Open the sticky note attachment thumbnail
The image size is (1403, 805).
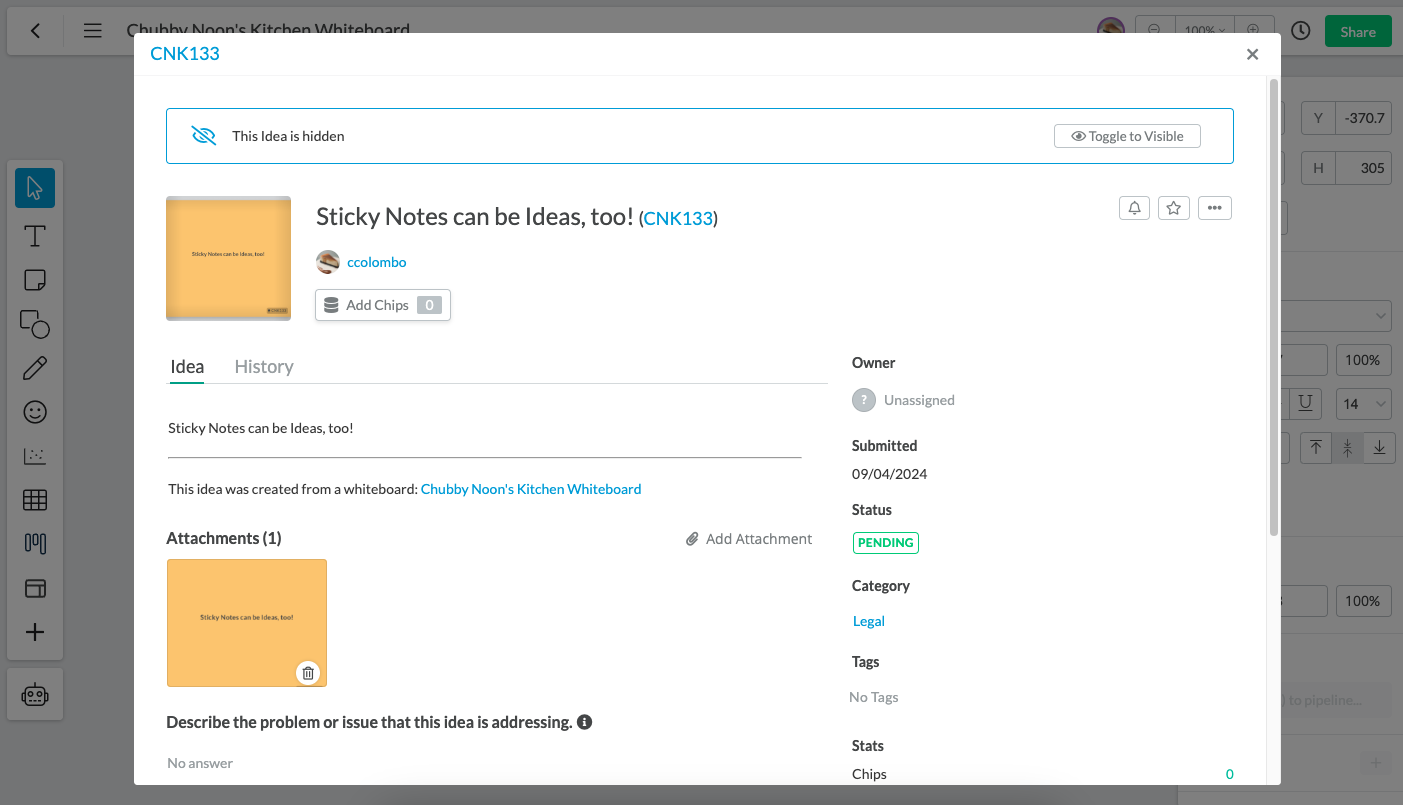click(247, 623)
